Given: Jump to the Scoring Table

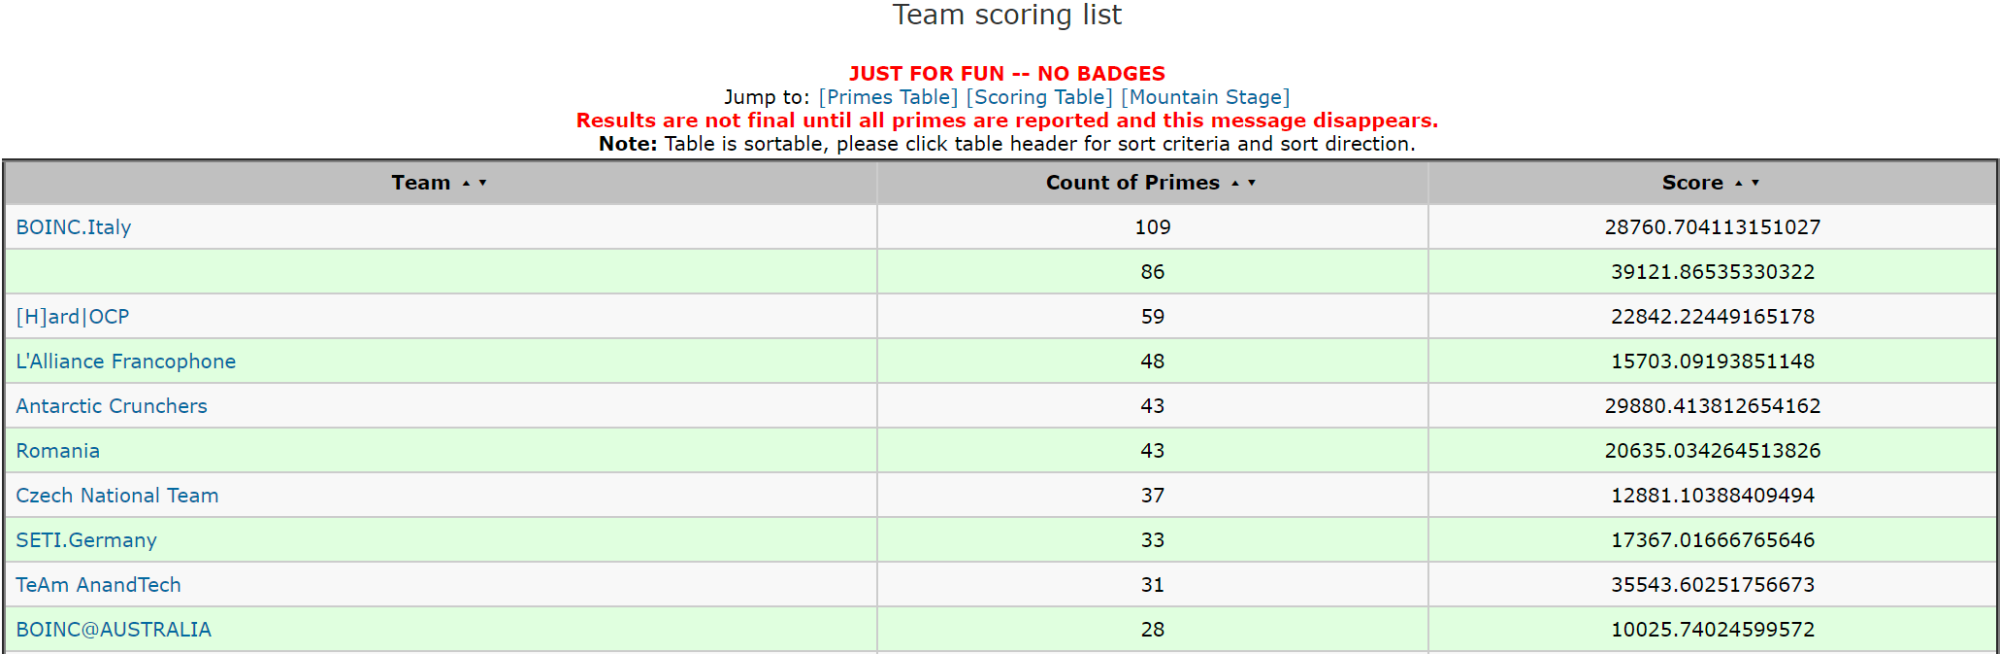Looking at the screenshot, I should 1039,97.
